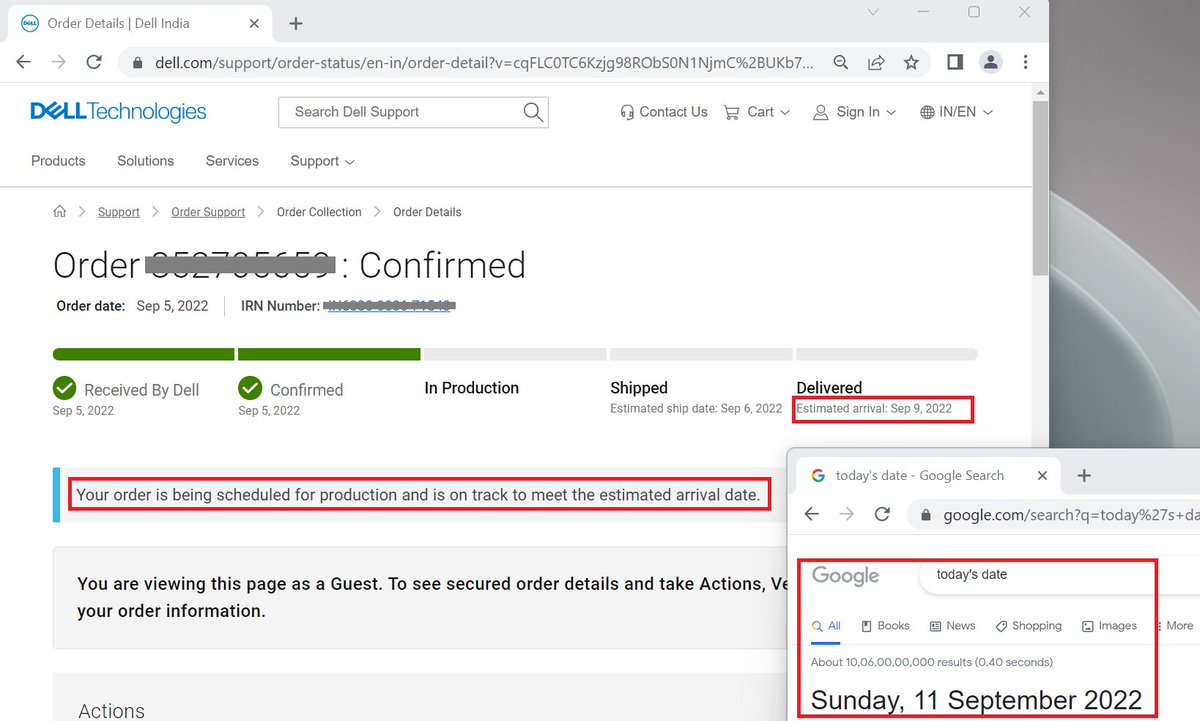Click the In Production status label
The image size is (1200, 721).
pos(472,388)
